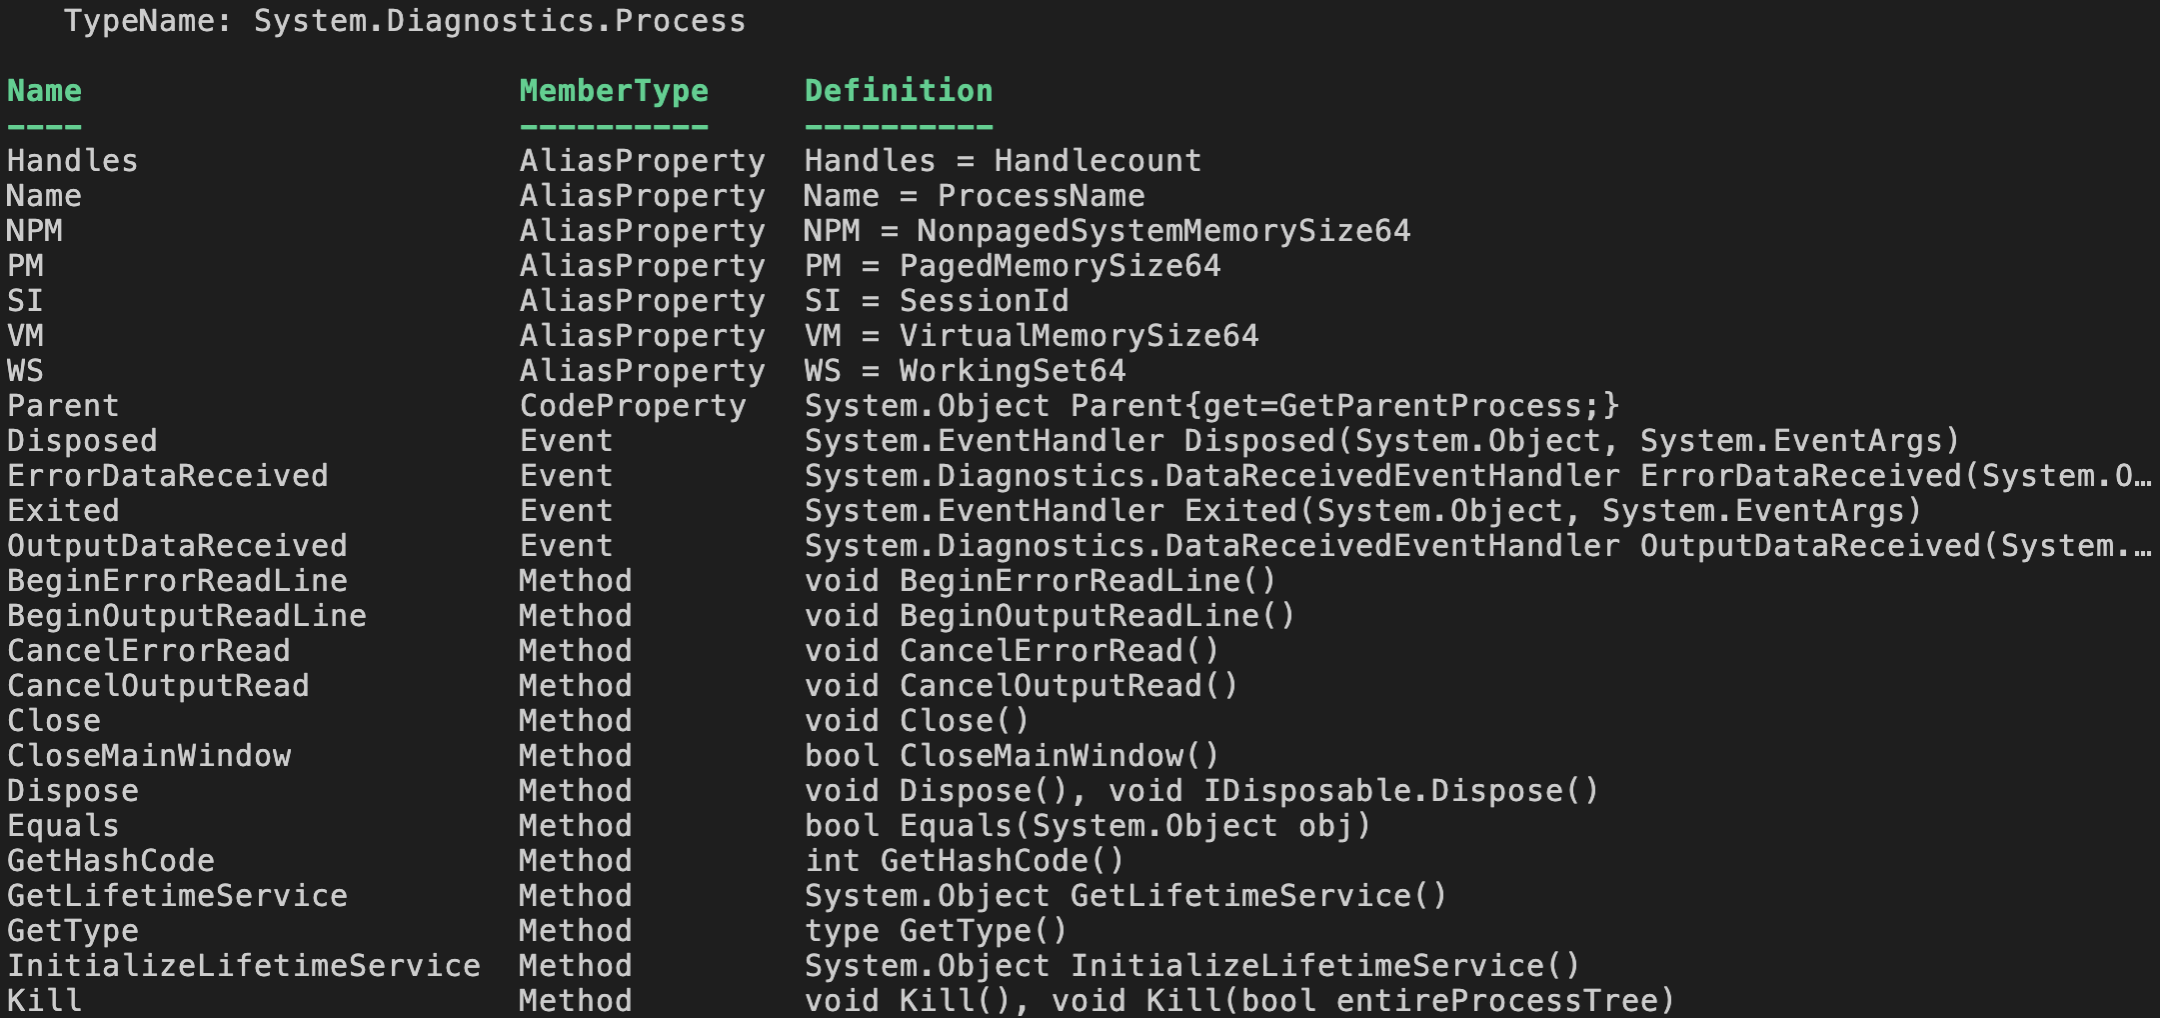The width and height of the screenshot is (2160, 1018).
Task: Click the TypeName System.Diagnostics.Process line
Action: [405, 21]
